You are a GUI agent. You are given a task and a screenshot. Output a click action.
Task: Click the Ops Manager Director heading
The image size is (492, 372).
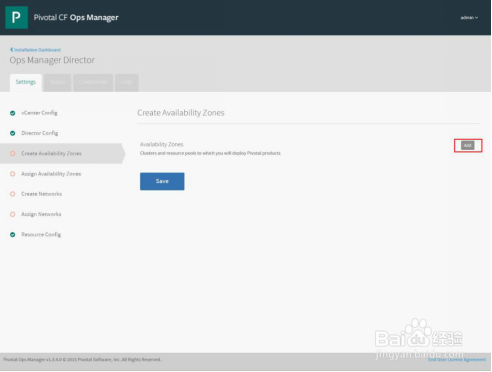point(52,60)
